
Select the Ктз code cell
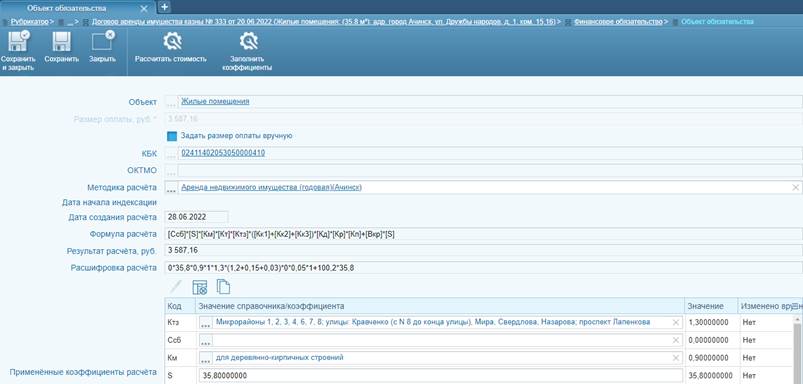click(180, 323)
